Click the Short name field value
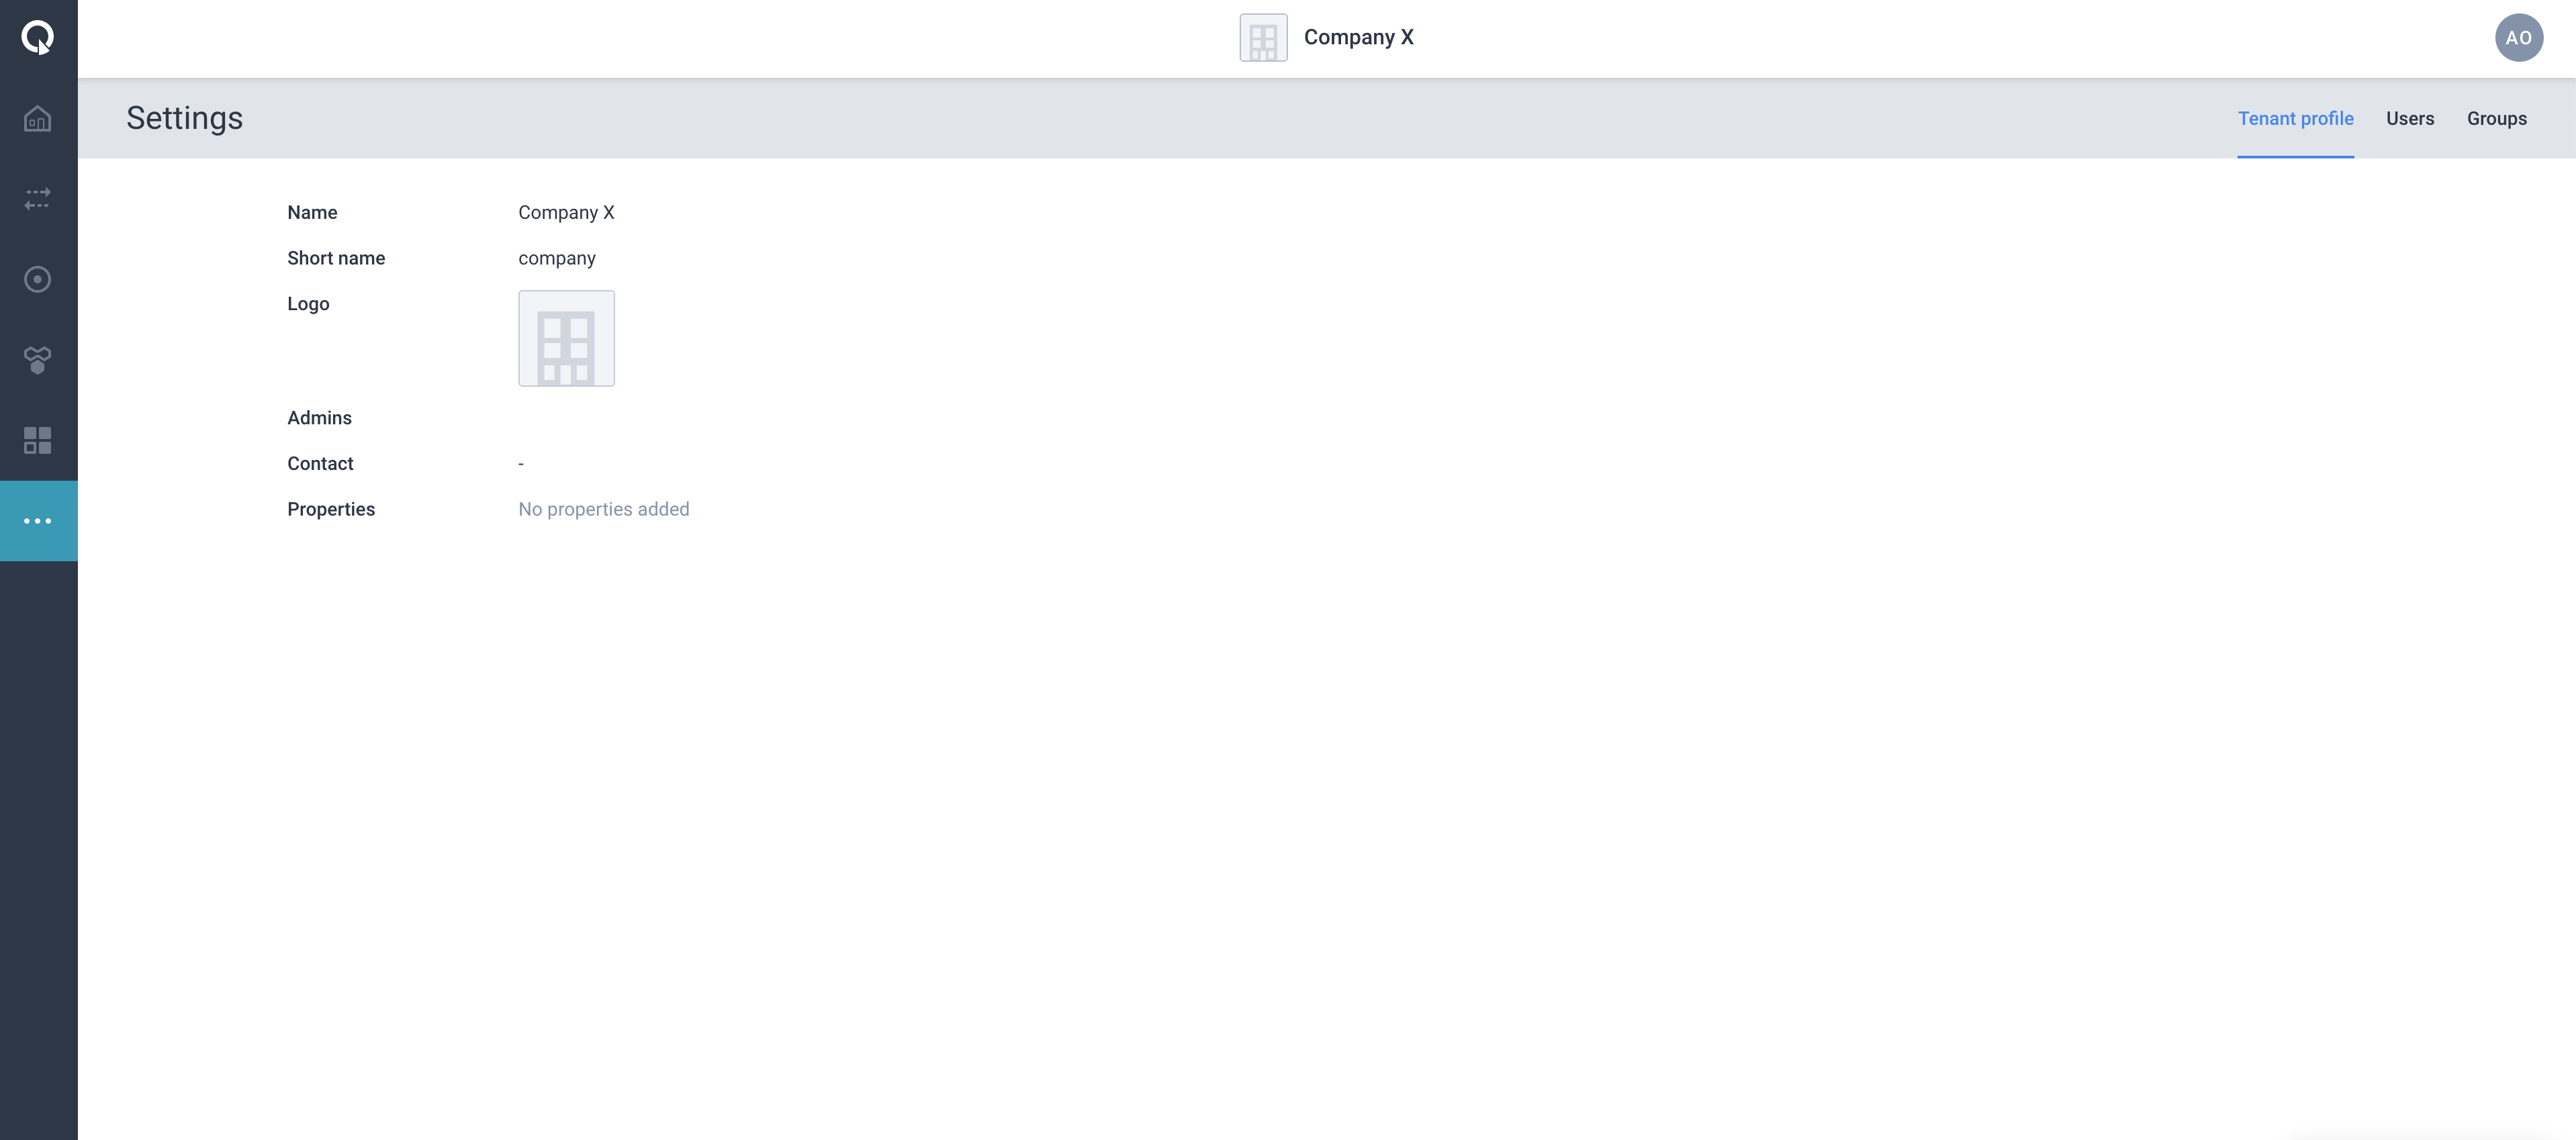The height and width of the screenshot is (1140, 2576). (x=555, y=256)
